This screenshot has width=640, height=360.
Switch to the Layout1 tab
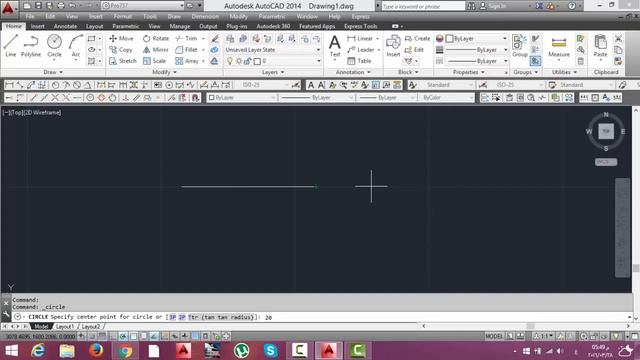[x=64, y=327]
